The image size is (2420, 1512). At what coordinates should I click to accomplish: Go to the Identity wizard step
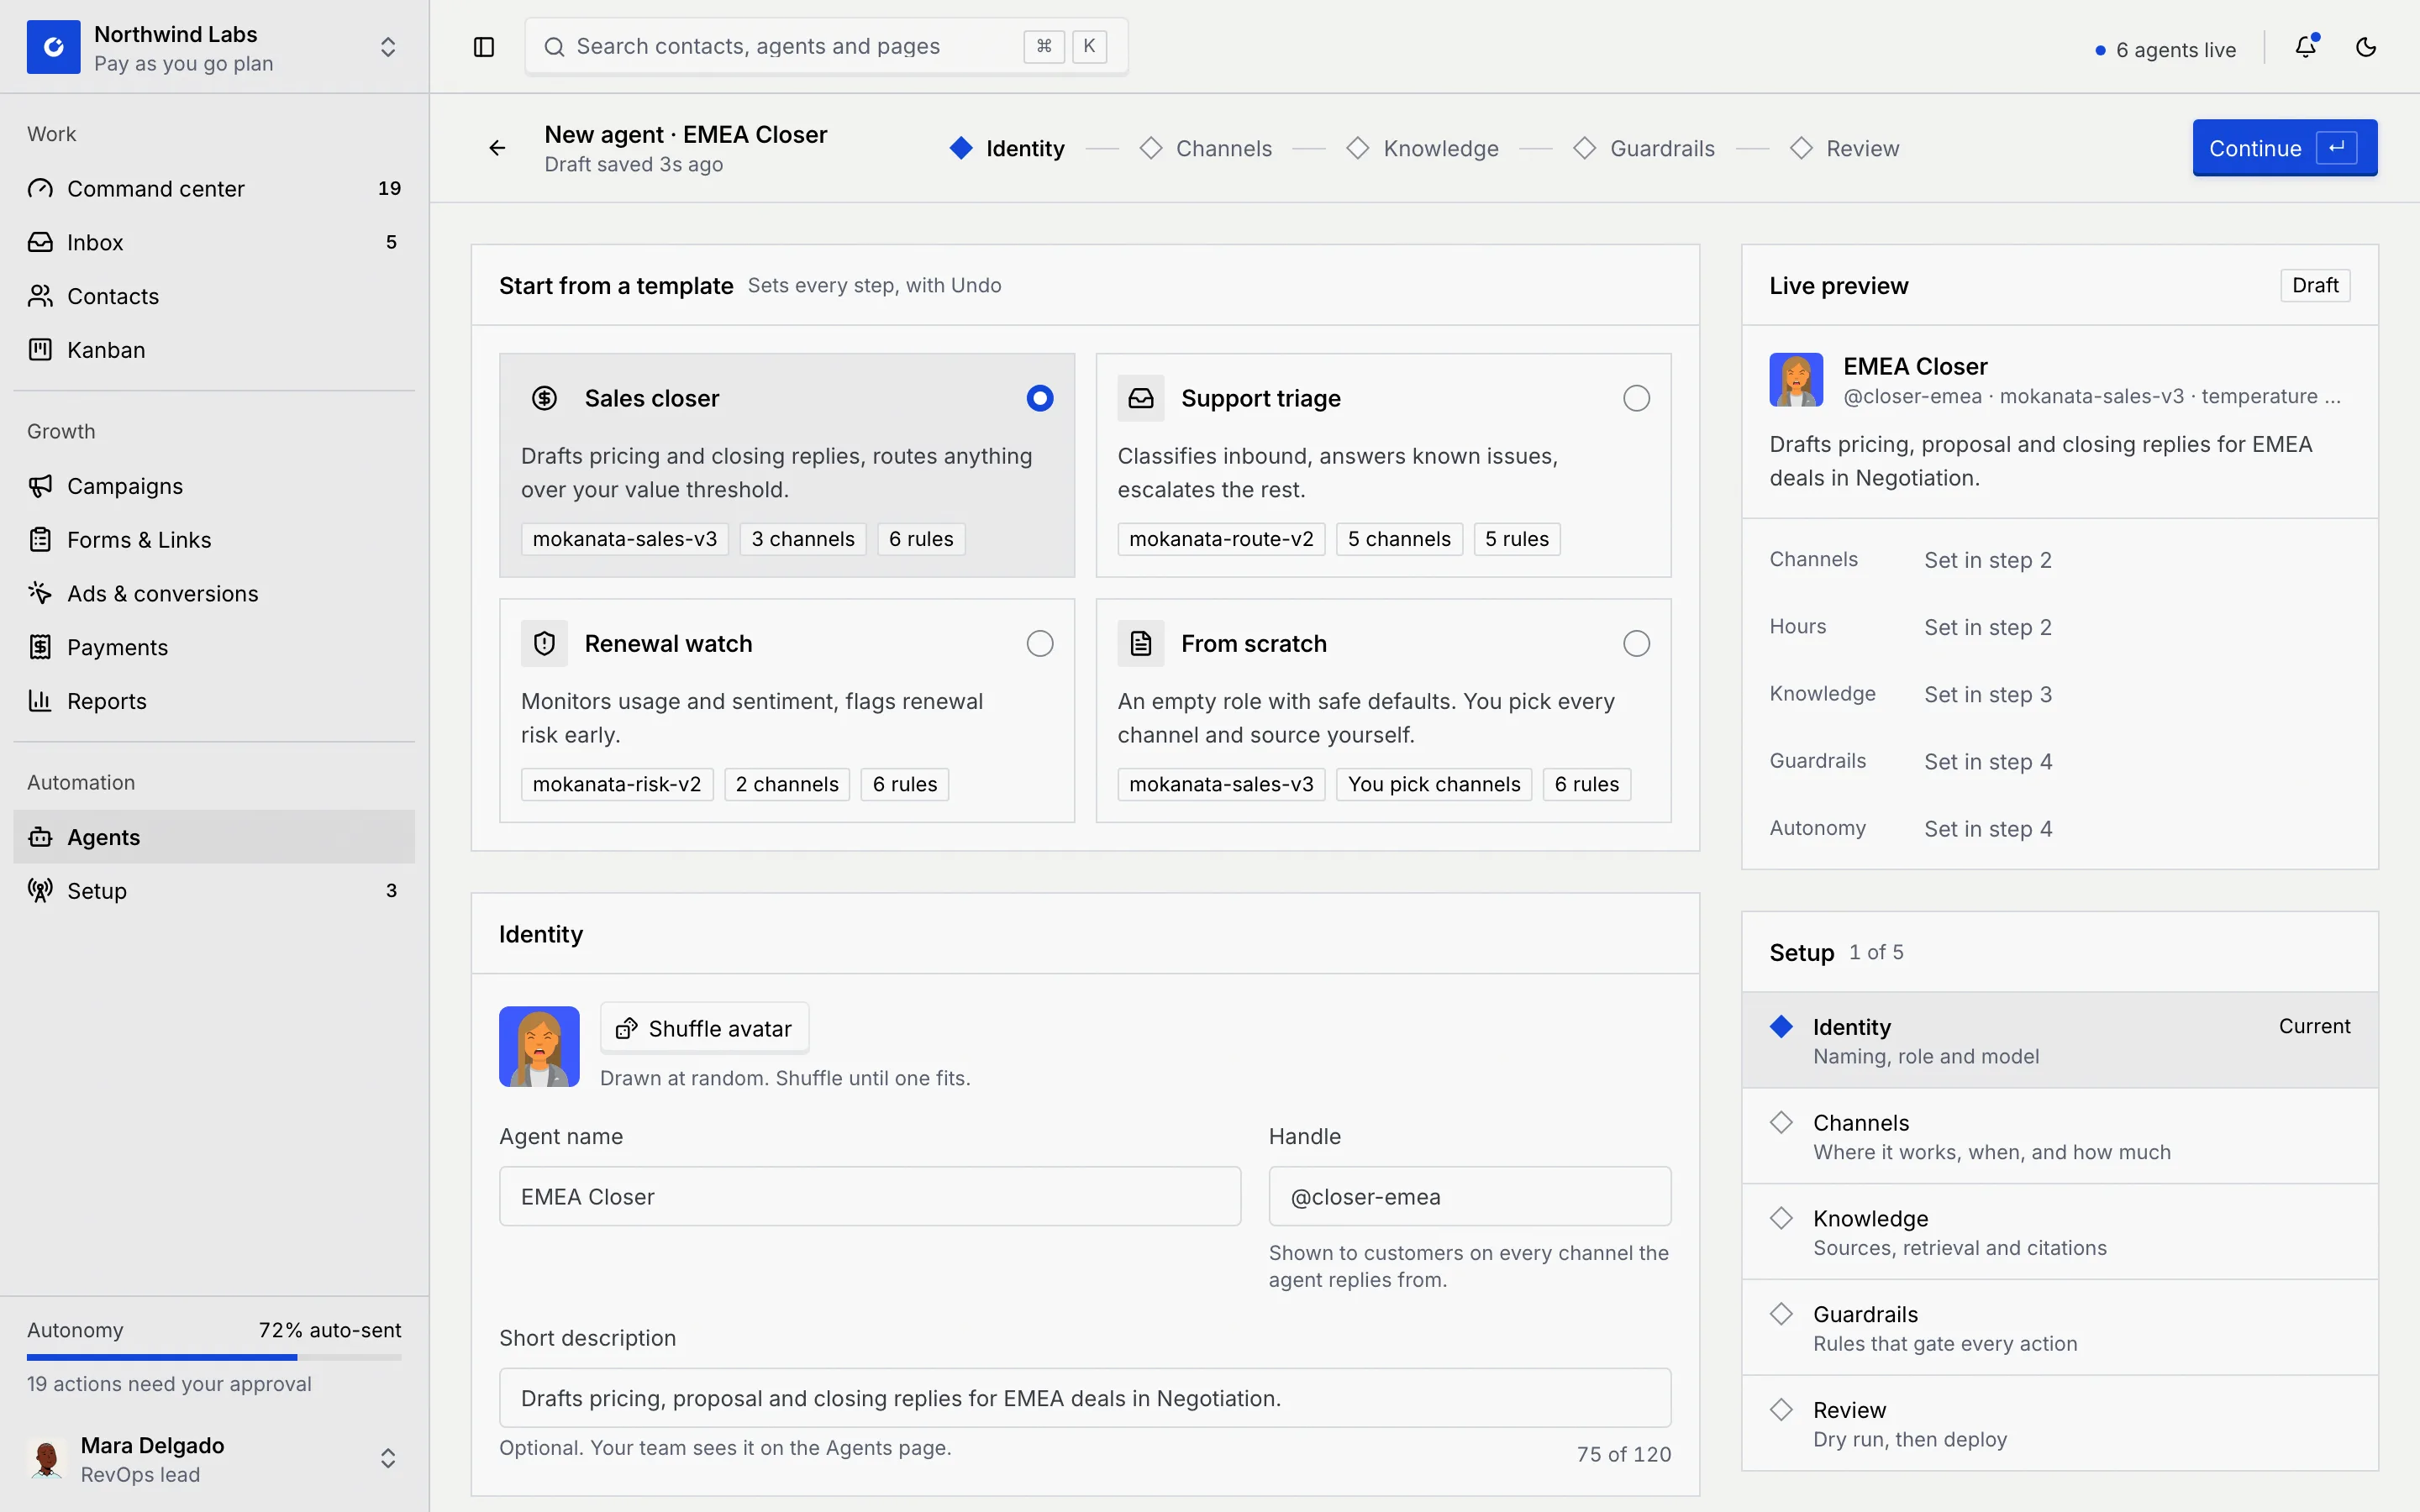[x=1007, y=148]
